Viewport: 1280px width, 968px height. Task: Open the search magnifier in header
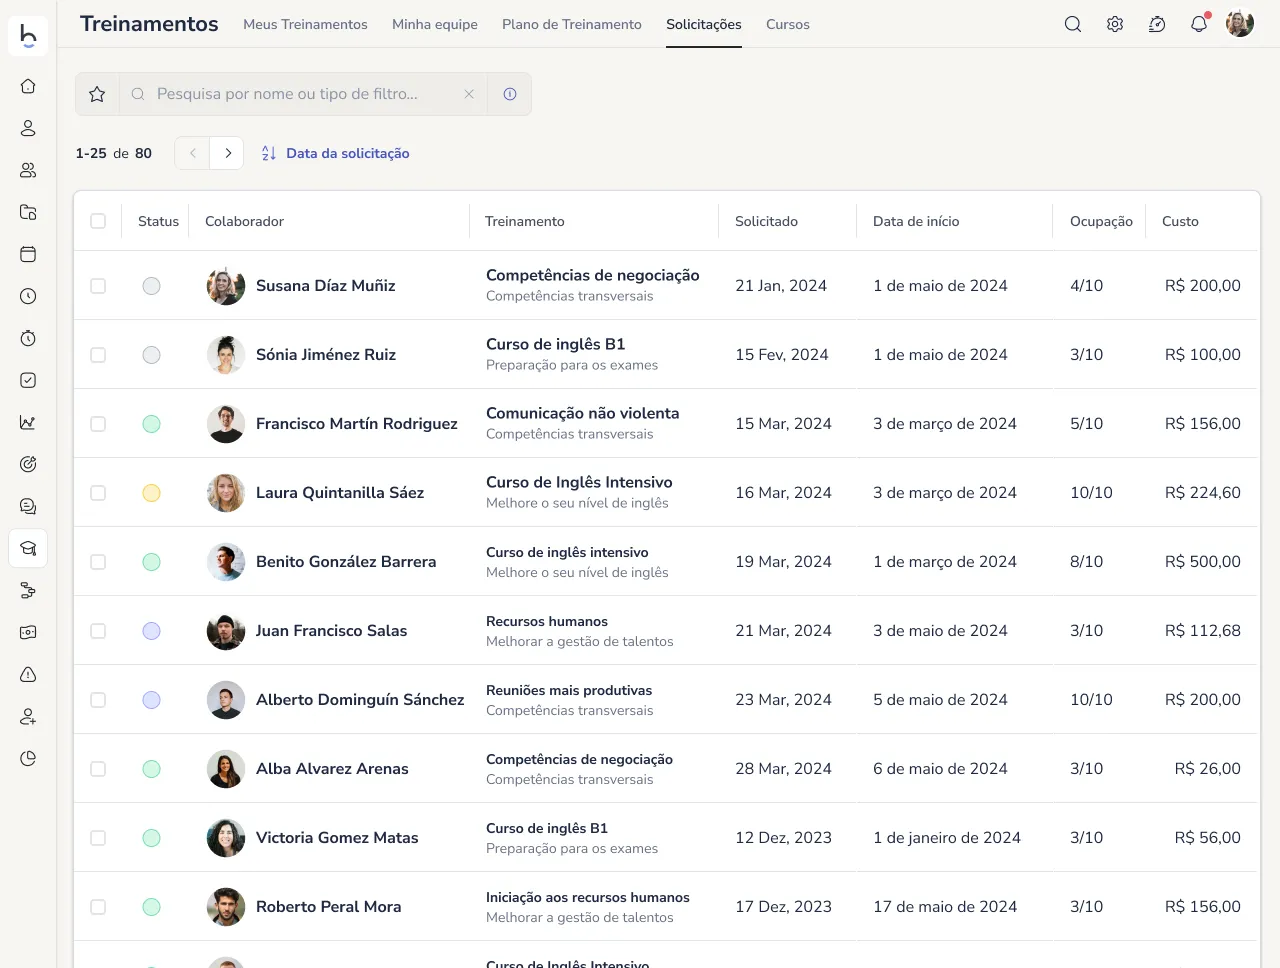point(1073,24)
